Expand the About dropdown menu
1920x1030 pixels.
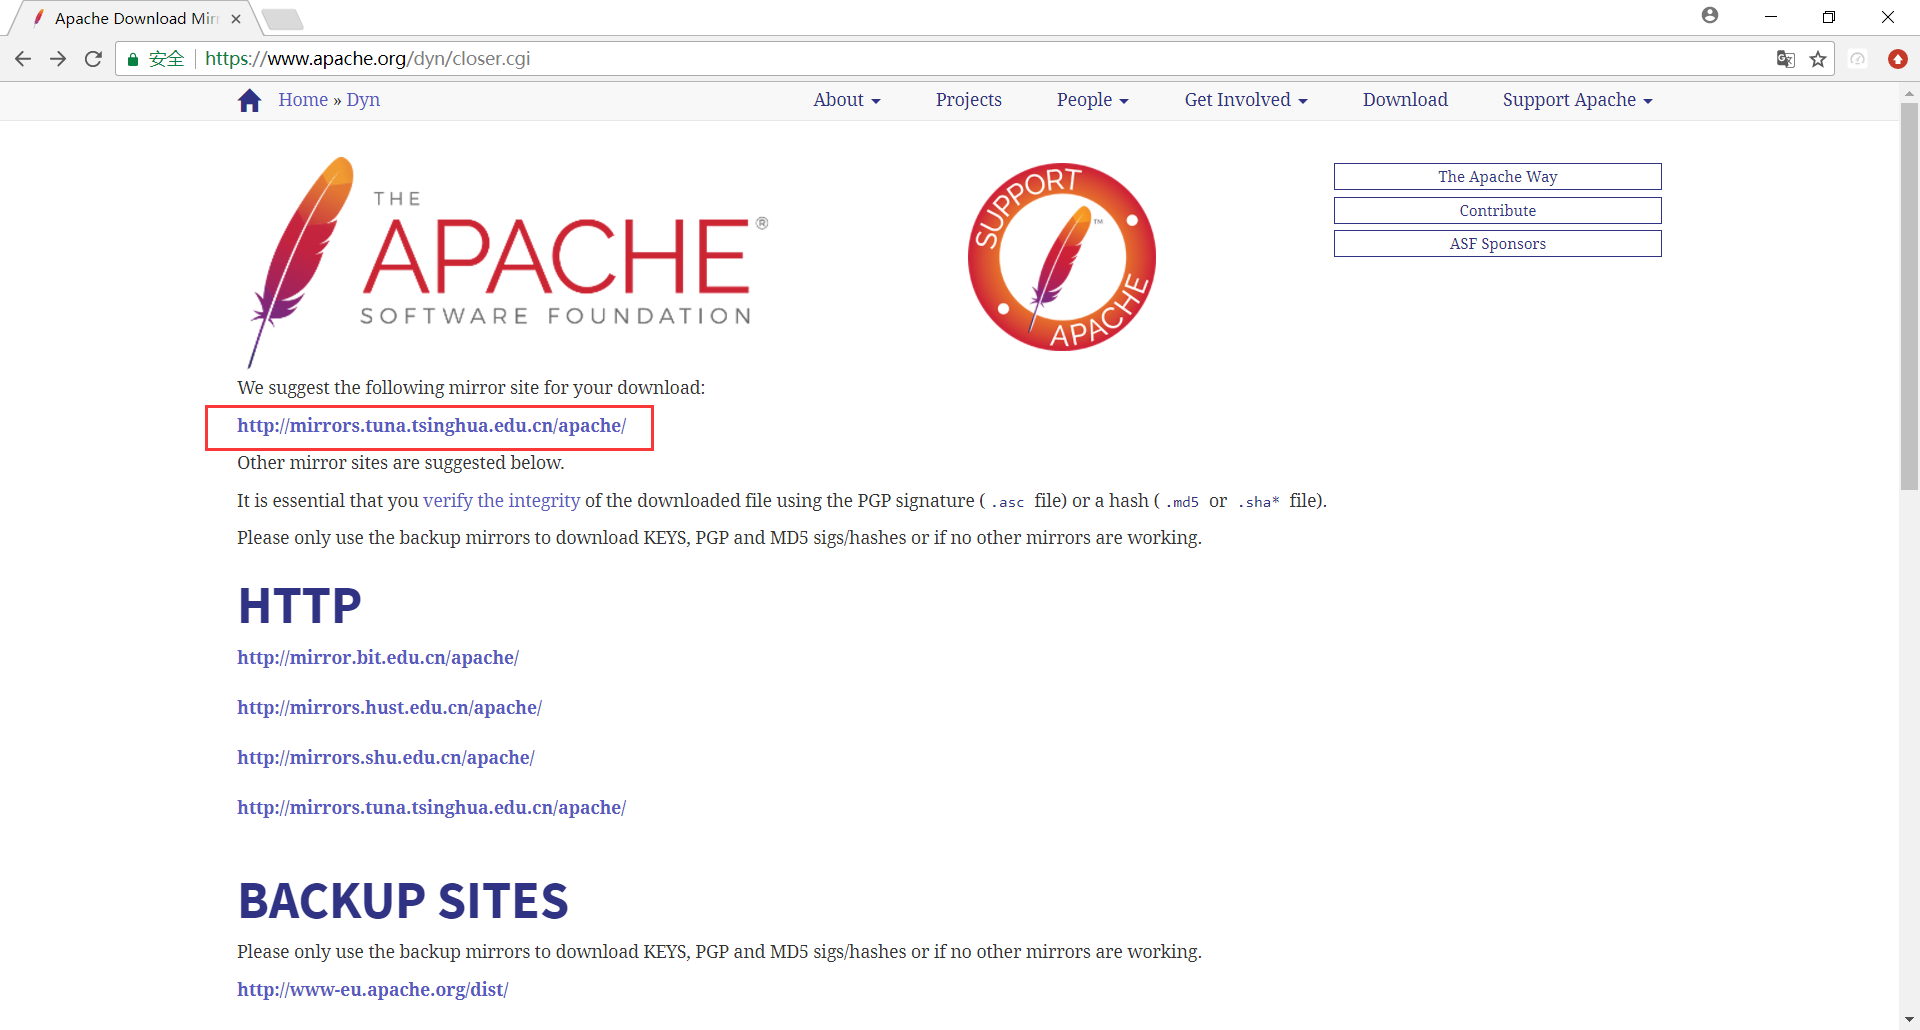point(847,100)
